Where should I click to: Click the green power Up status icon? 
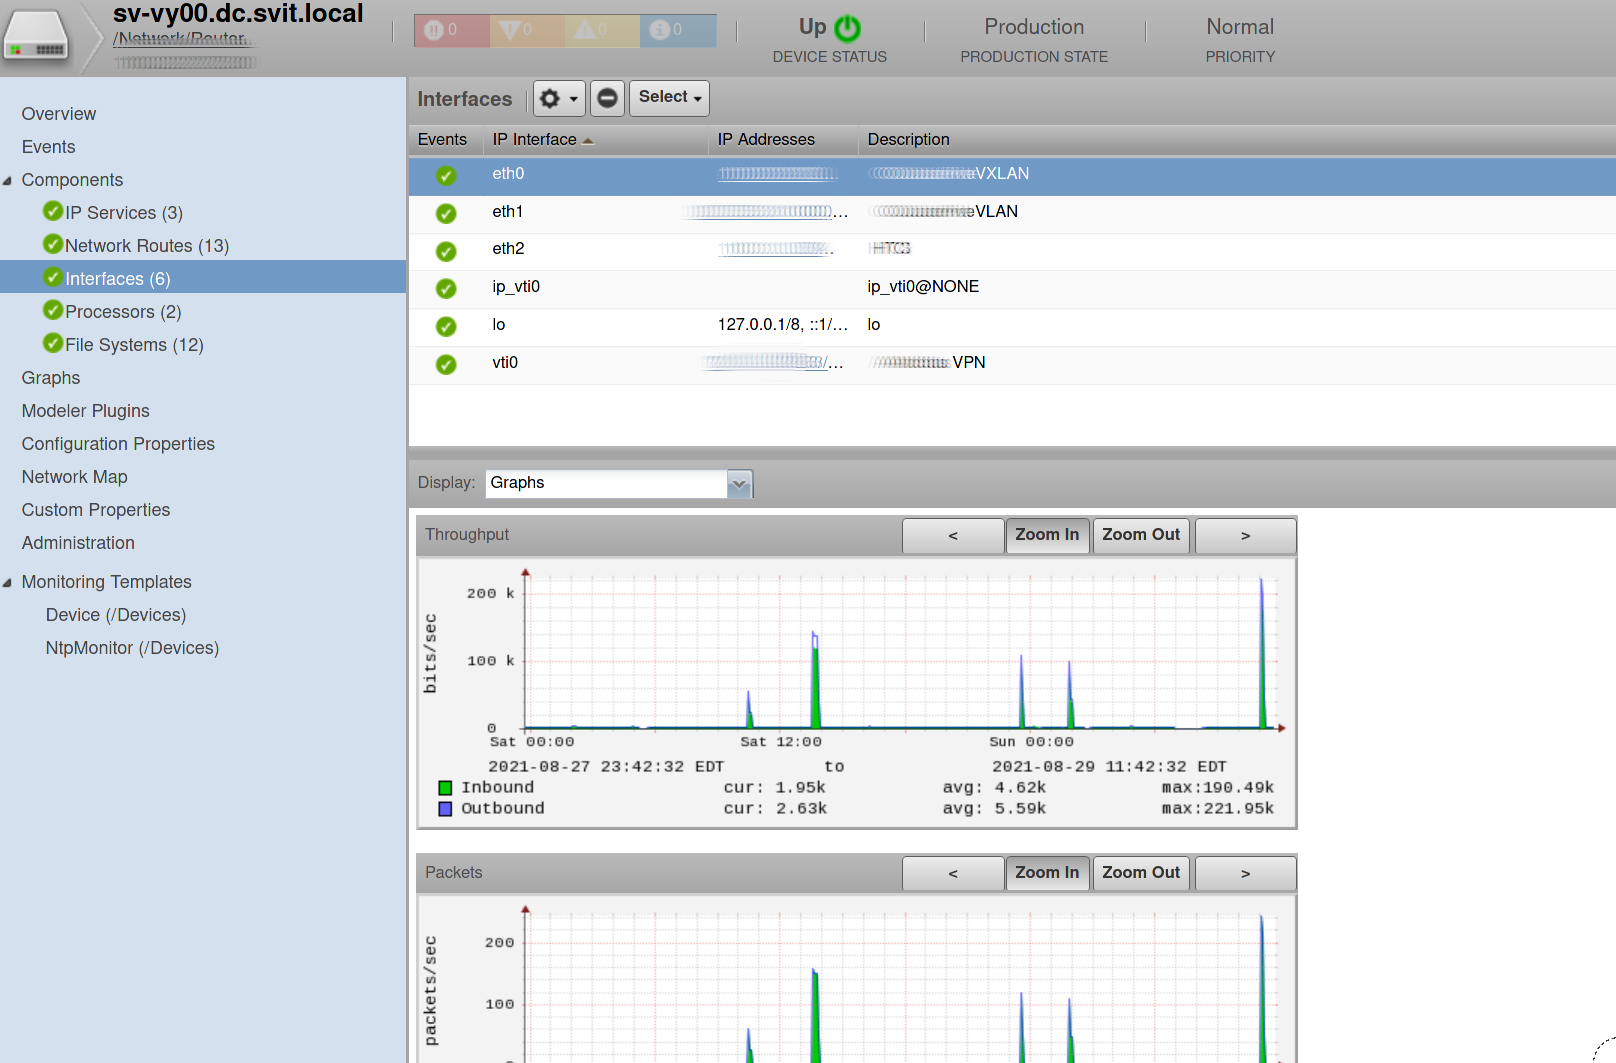[x=847, y=28]
